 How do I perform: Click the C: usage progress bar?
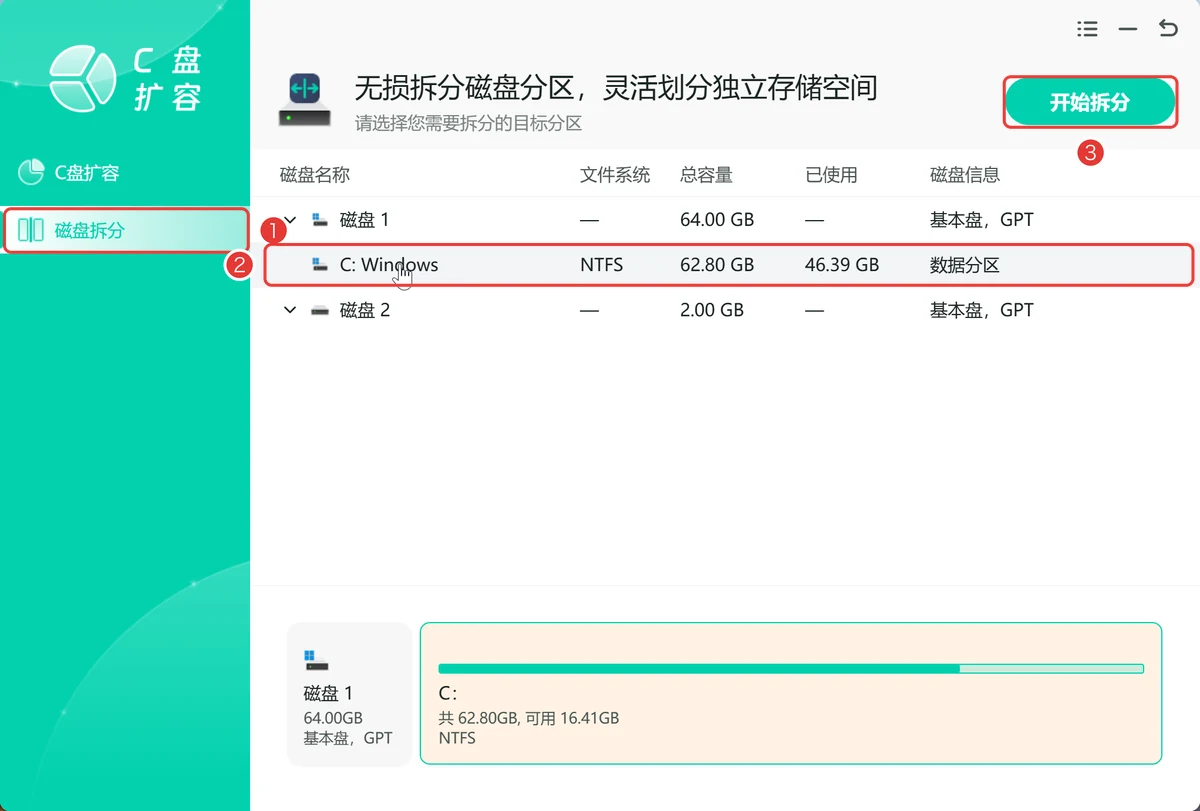pos(791,668)
